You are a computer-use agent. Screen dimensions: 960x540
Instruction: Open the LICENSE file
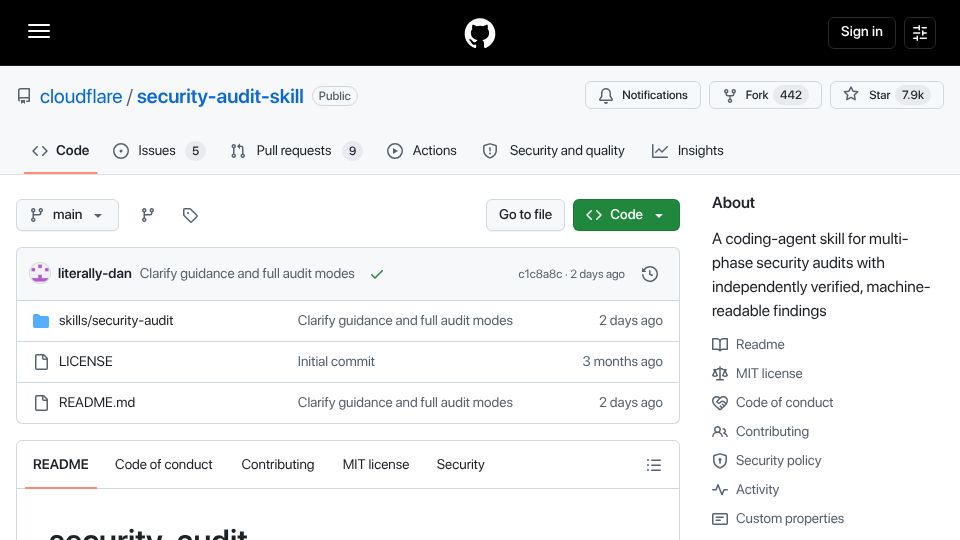tap(86, 361)
